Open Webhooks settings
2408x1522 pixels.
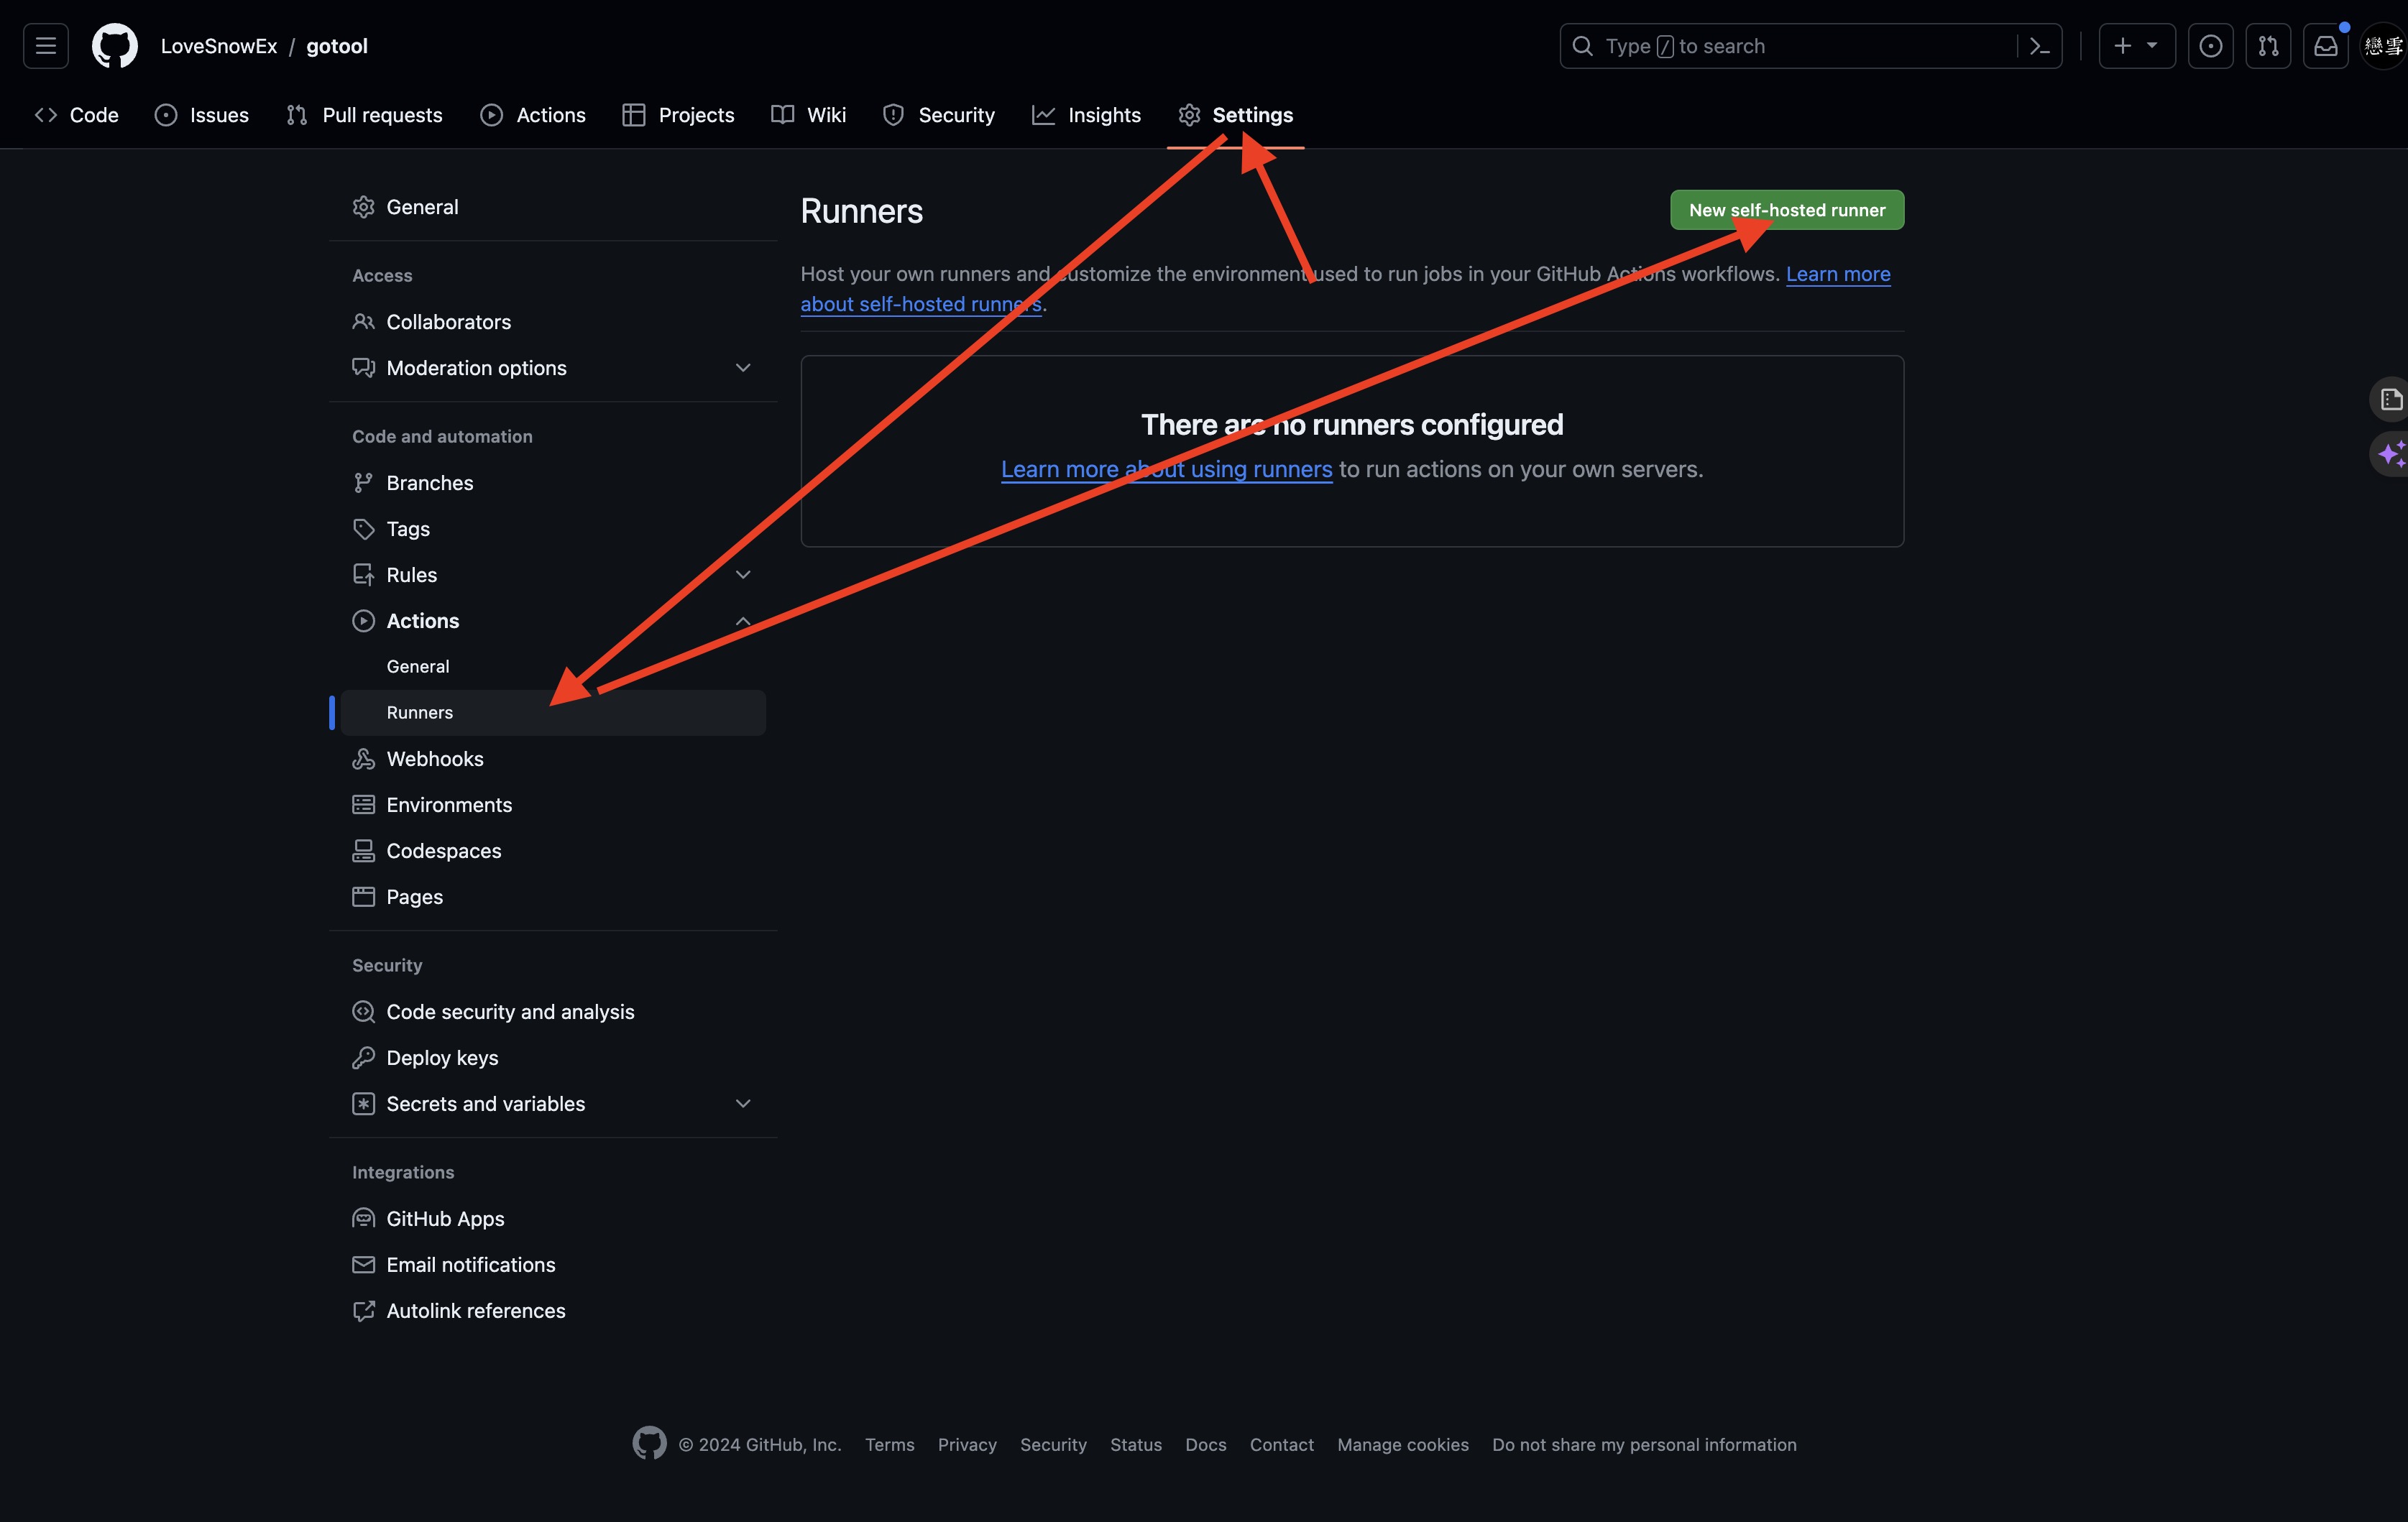pos(553,759)
